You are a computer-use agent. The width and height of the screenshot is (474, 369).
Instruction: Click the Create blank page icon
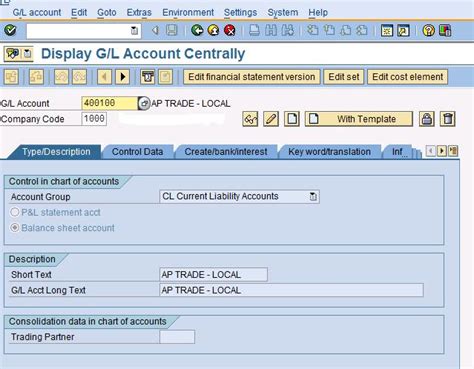click(292, 119)
